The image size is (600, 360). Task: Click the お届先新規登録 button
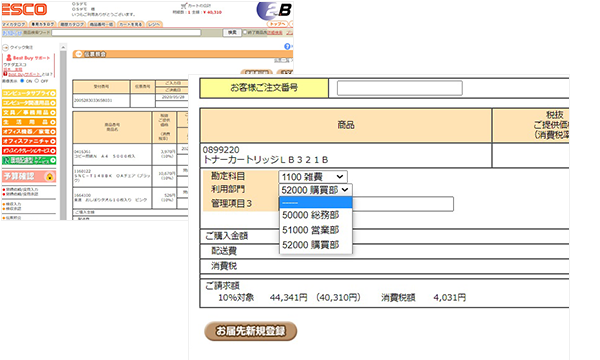(x=251, y=331)
